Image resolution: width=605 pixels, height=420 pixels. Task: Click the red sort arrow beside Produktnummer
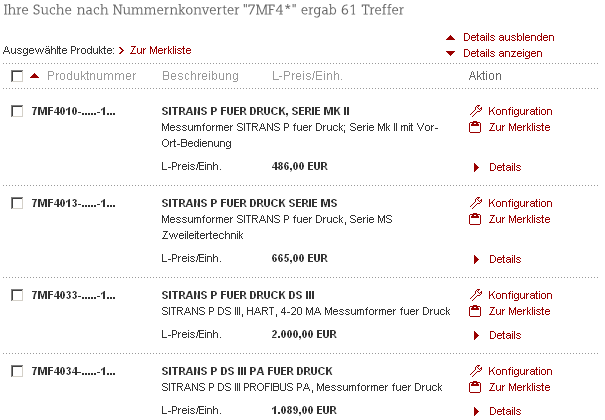(x=35, y=76)
